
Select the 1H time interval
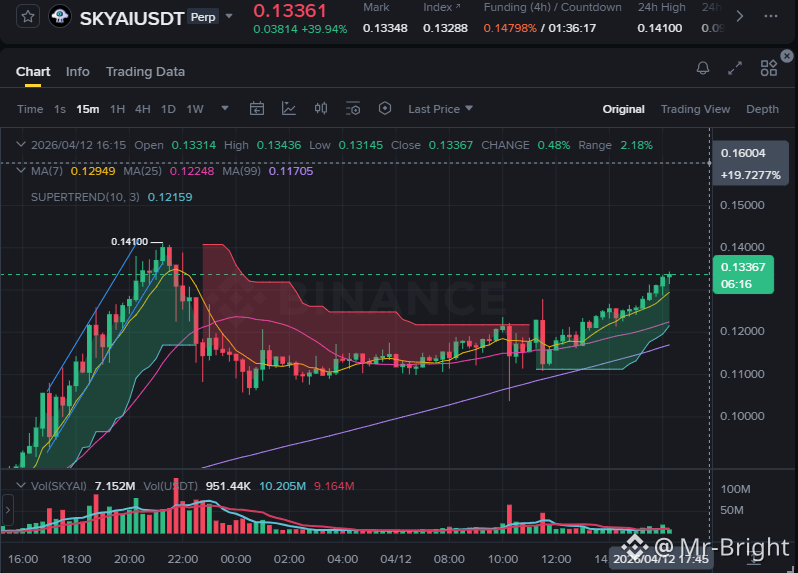point(118,109)
